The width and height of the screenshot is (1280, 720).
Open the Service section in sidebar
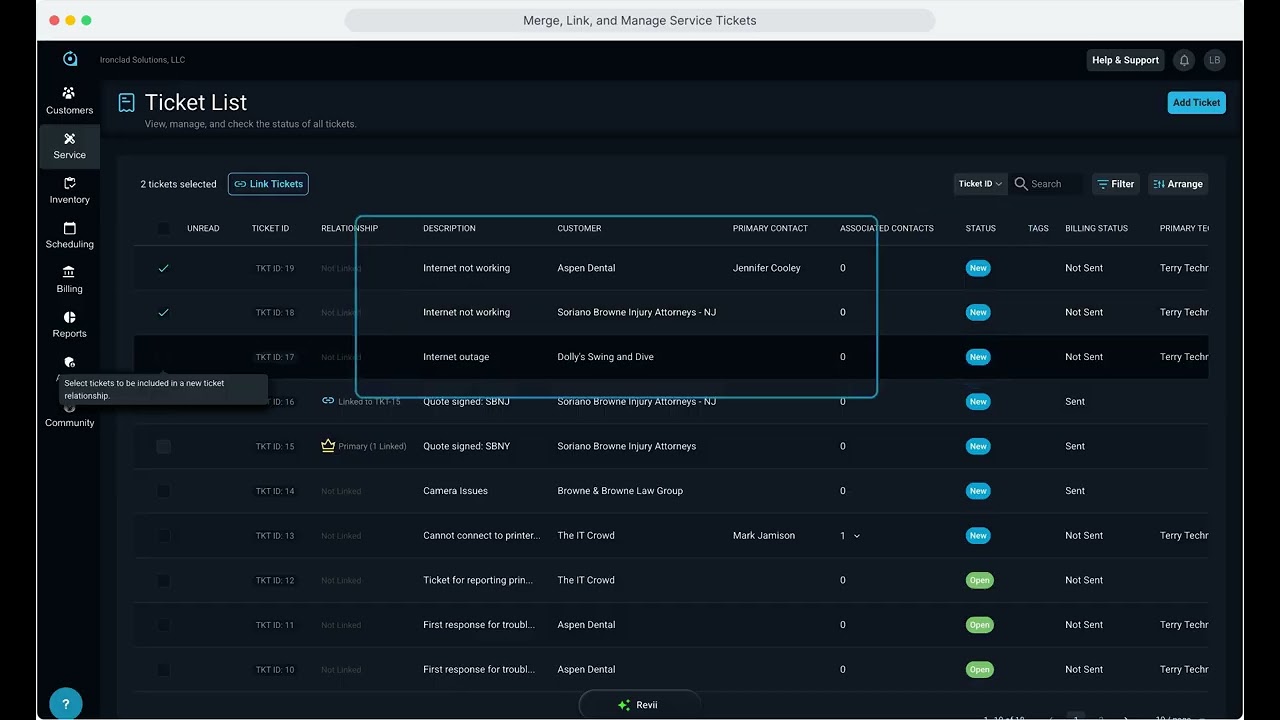click(x=69, y=146)
